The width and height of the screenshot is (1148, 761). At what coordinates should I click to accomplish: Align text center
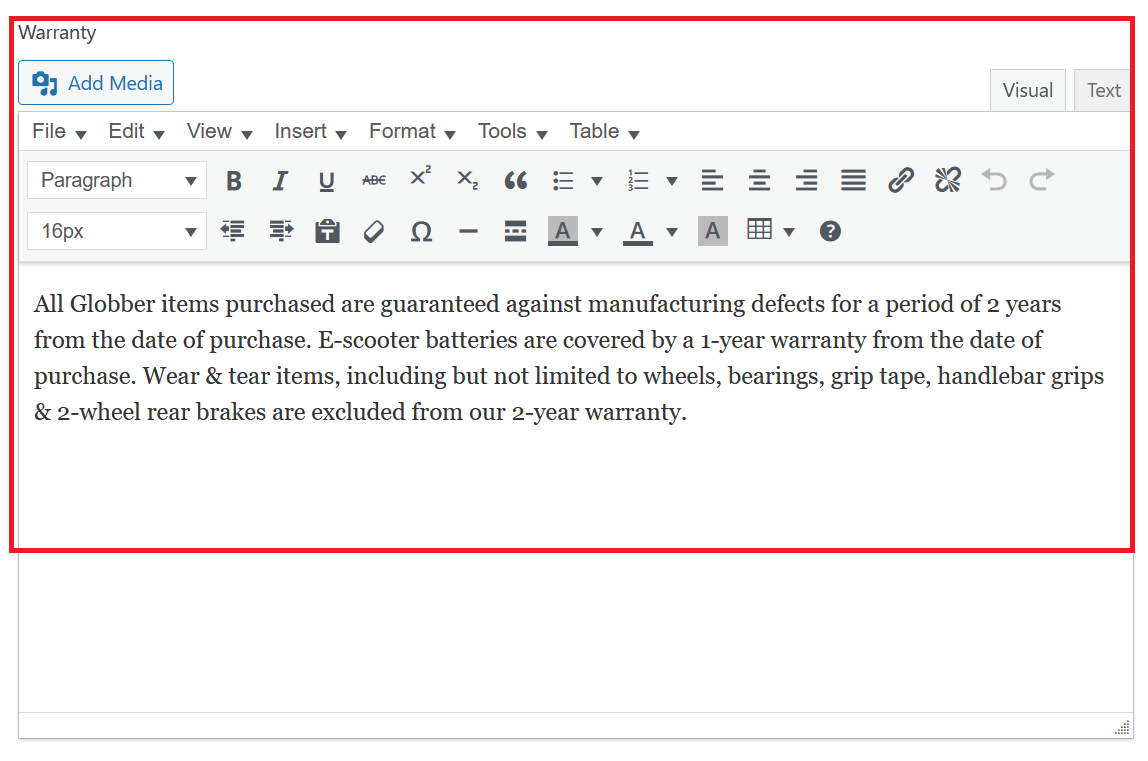[759, 180]
